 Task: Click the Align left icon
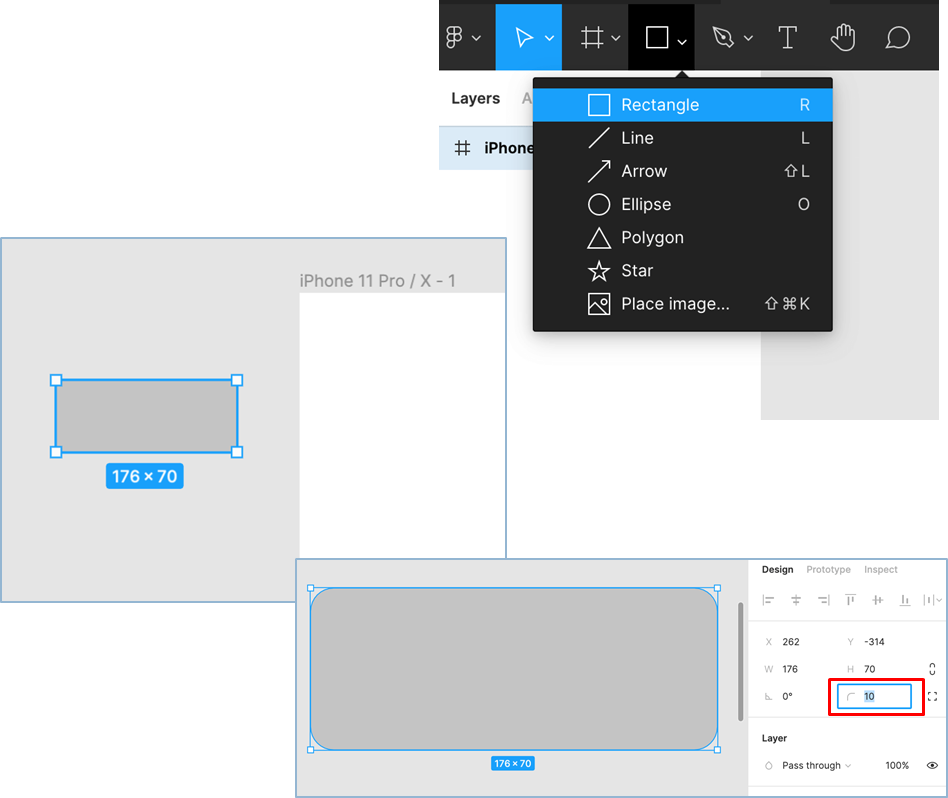pos(768,600)
